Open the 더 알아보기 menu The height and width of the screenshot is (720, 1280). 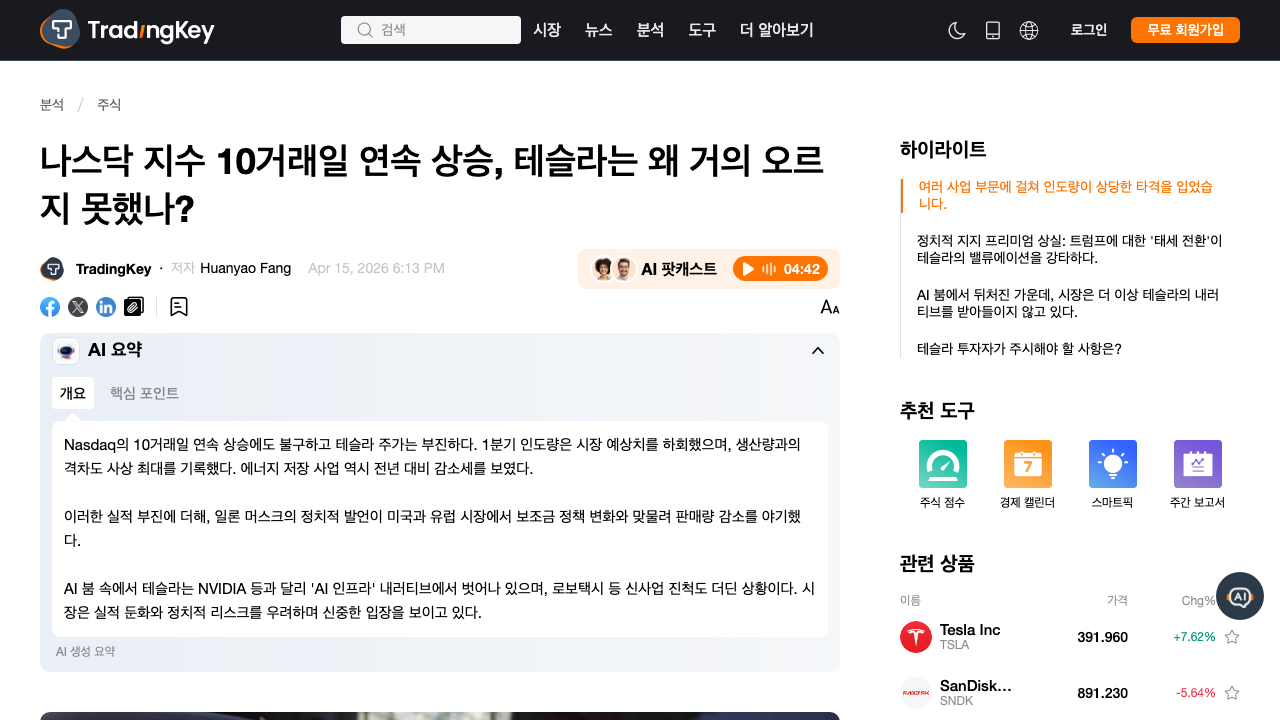tap(777, 30)
